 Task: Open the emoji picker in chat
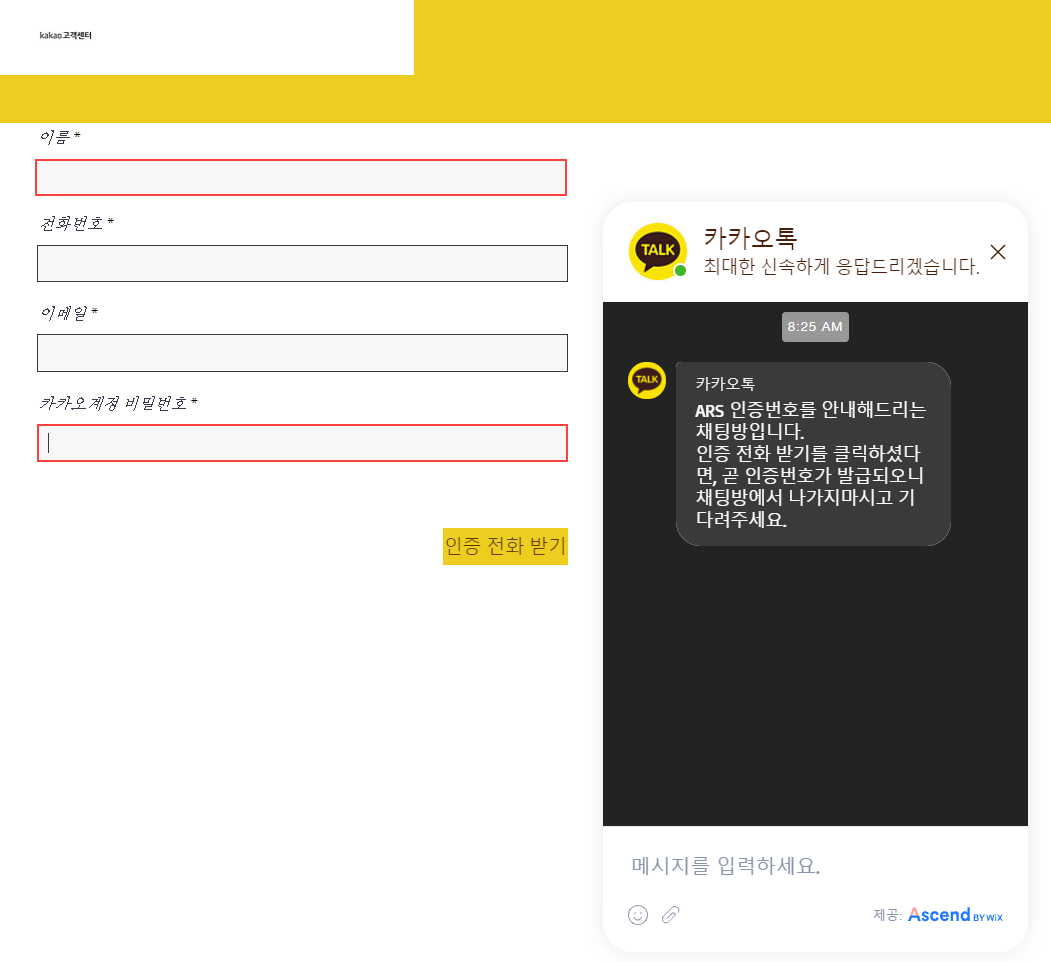point(637,915)
